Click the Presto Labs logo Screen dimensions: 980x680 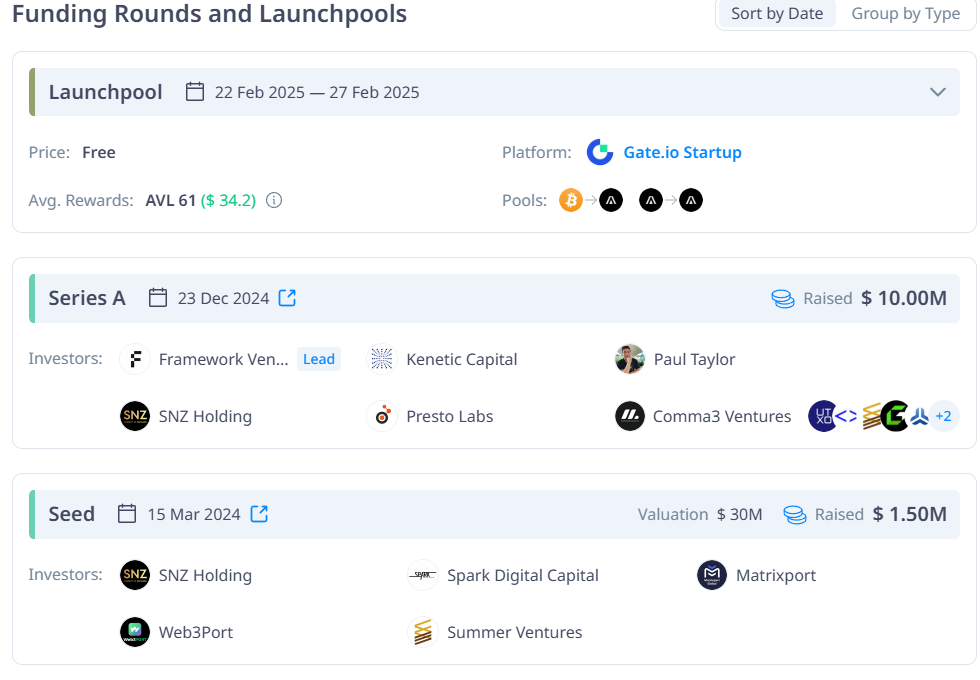point(382,416)
